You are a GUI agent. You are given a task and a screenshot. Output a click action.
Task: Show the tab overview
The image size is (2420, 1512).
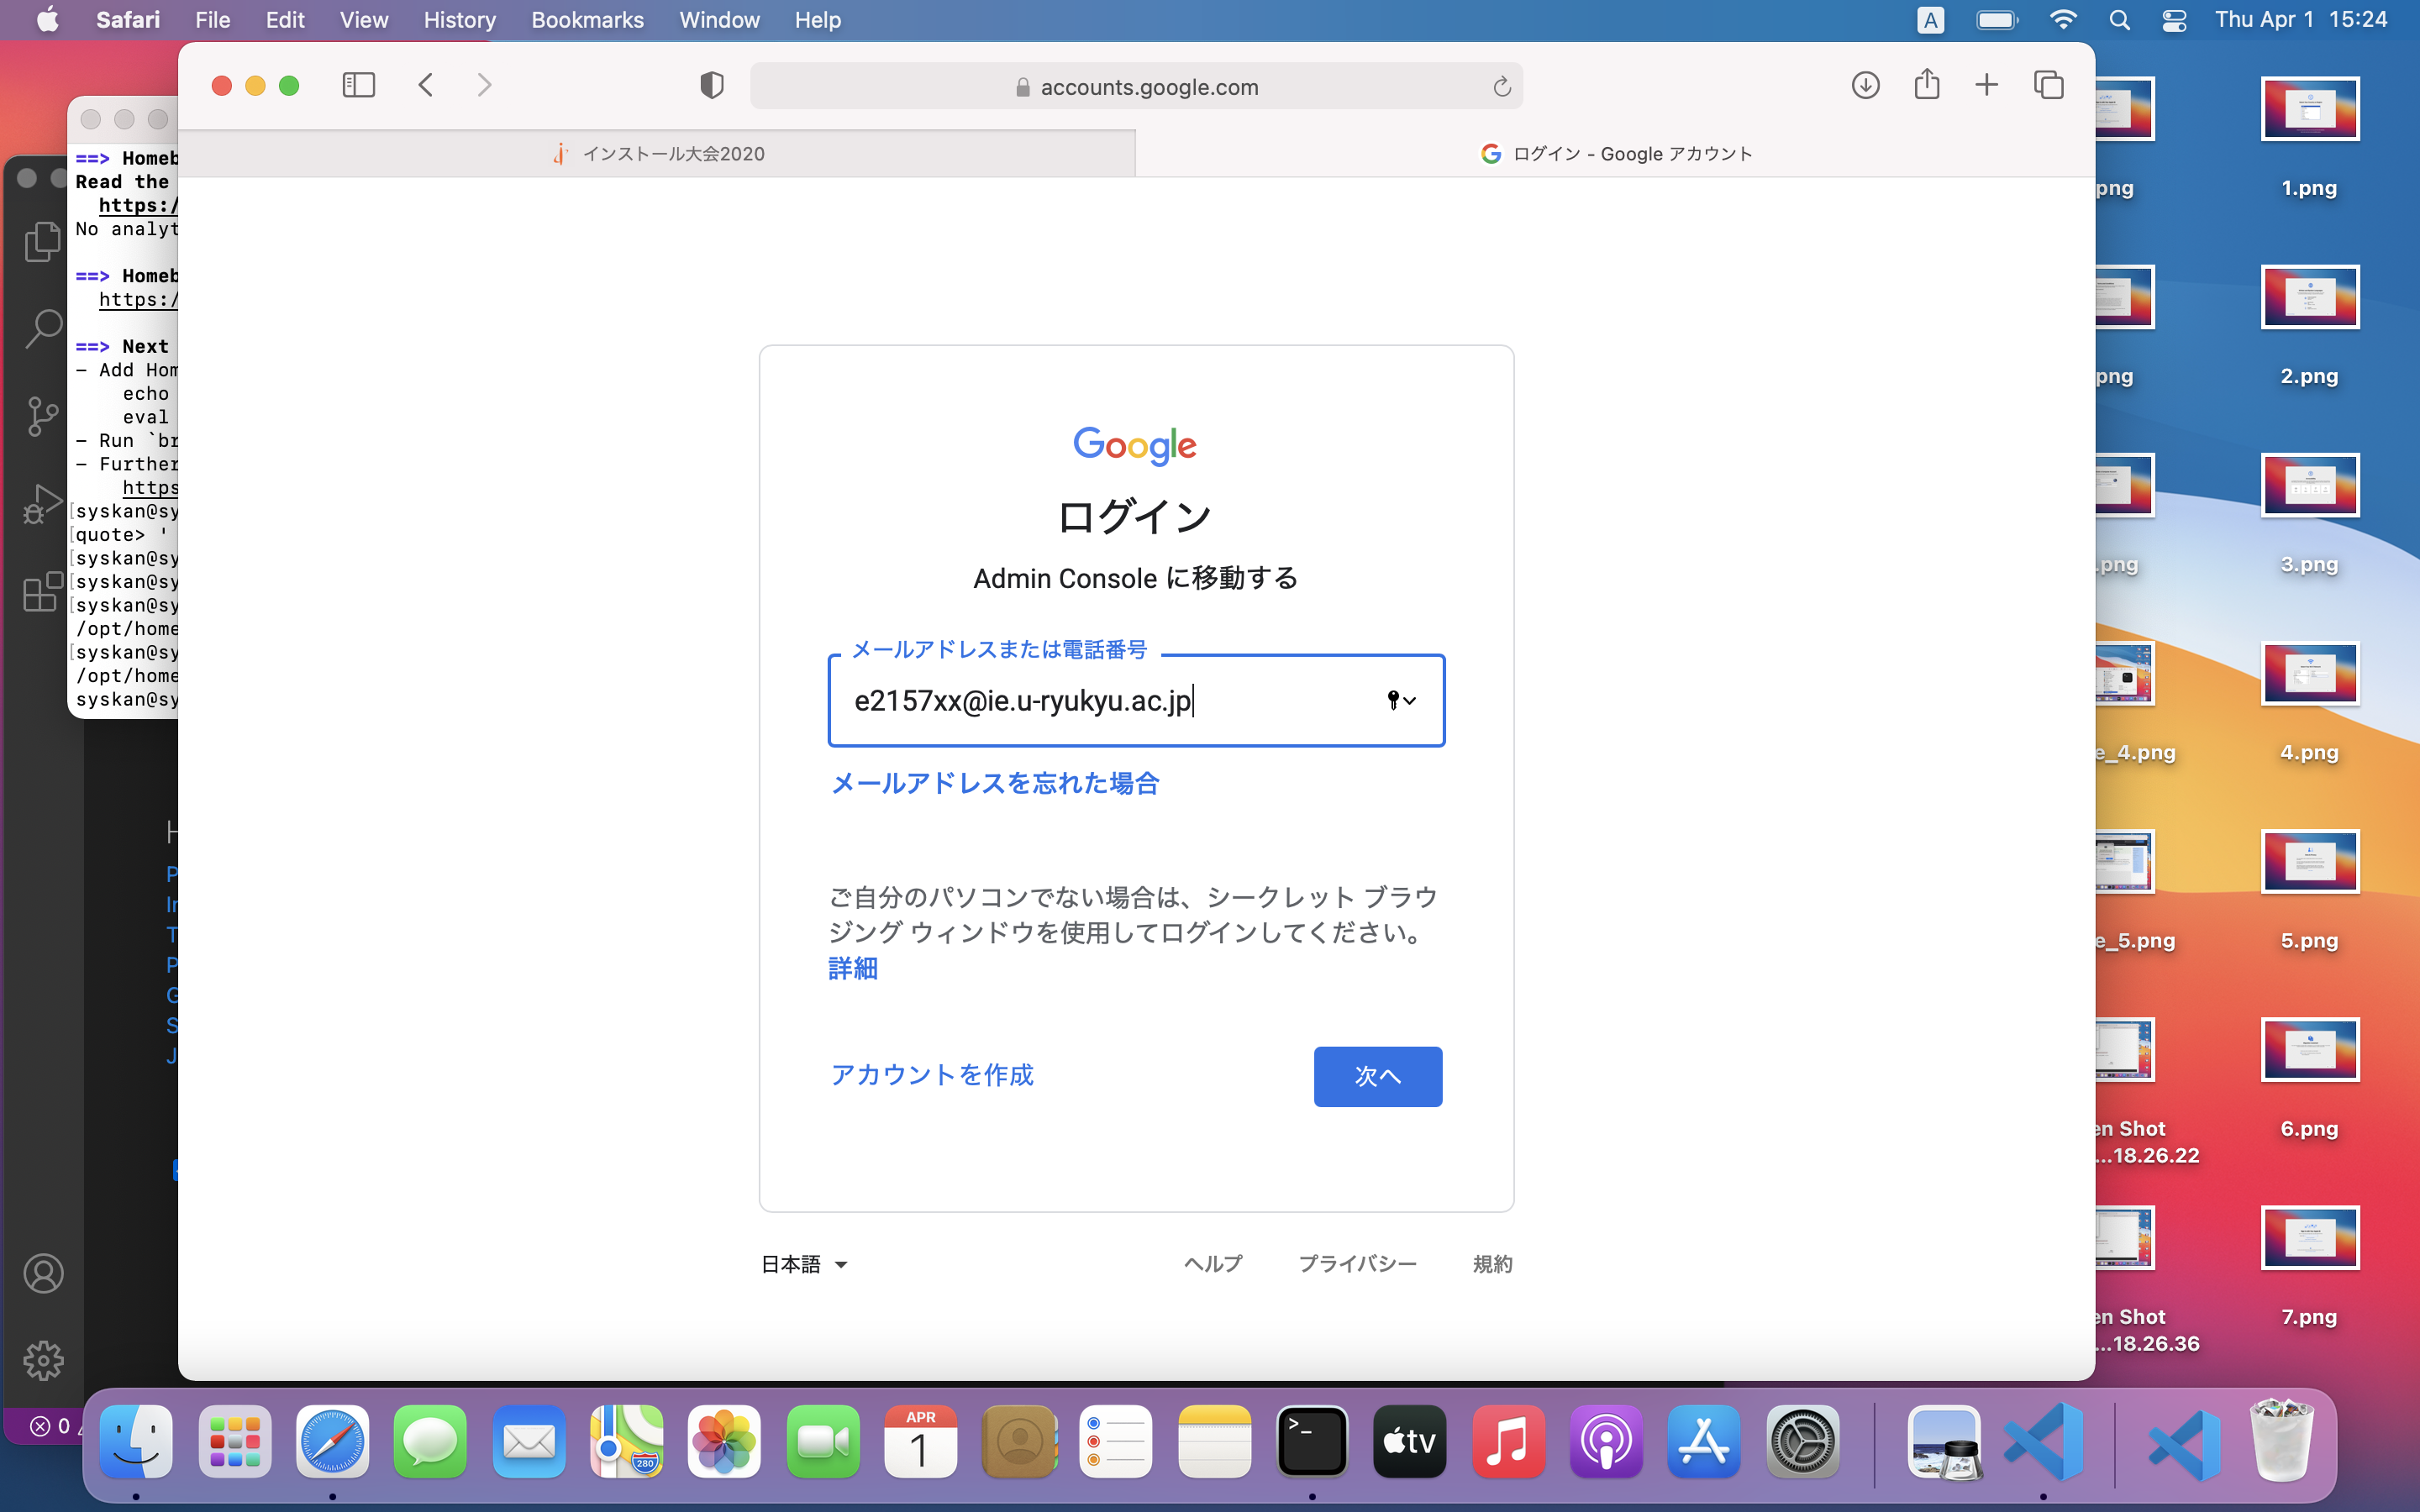click(2048, 86)
